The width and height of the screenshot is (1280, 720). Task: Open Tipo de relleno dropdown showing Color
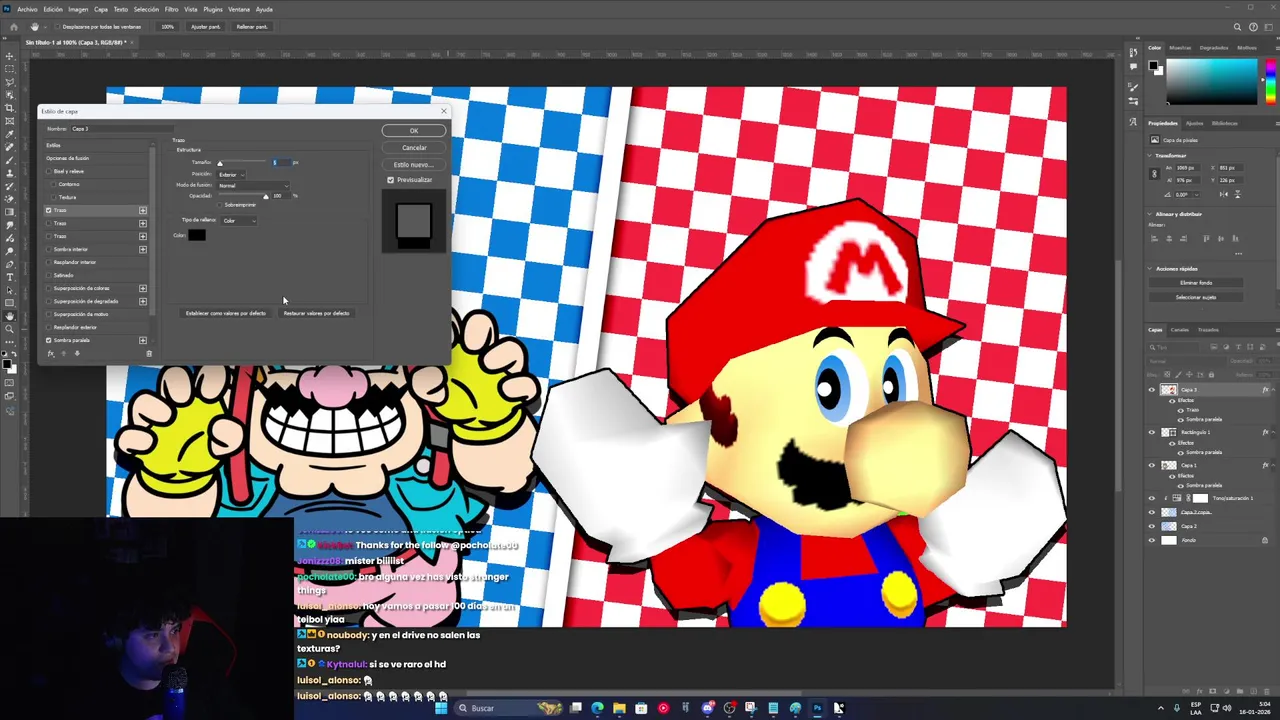[239, 221]
